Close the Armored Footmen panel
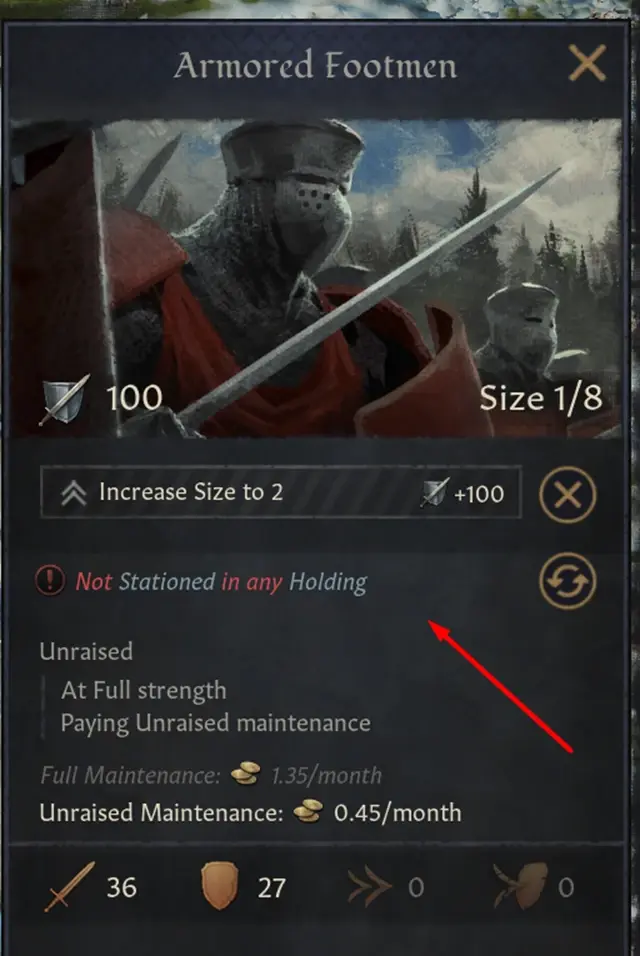 [587, 63]
